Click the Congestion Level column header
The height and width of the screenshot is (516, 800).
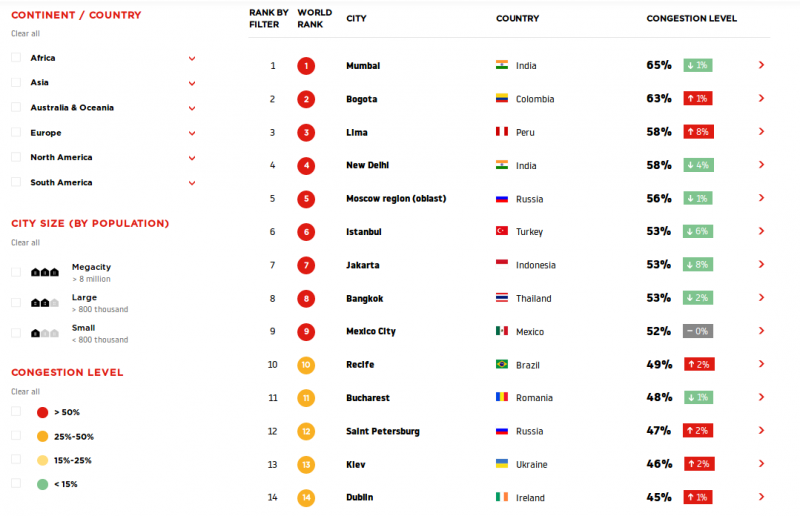click(691, 18)
